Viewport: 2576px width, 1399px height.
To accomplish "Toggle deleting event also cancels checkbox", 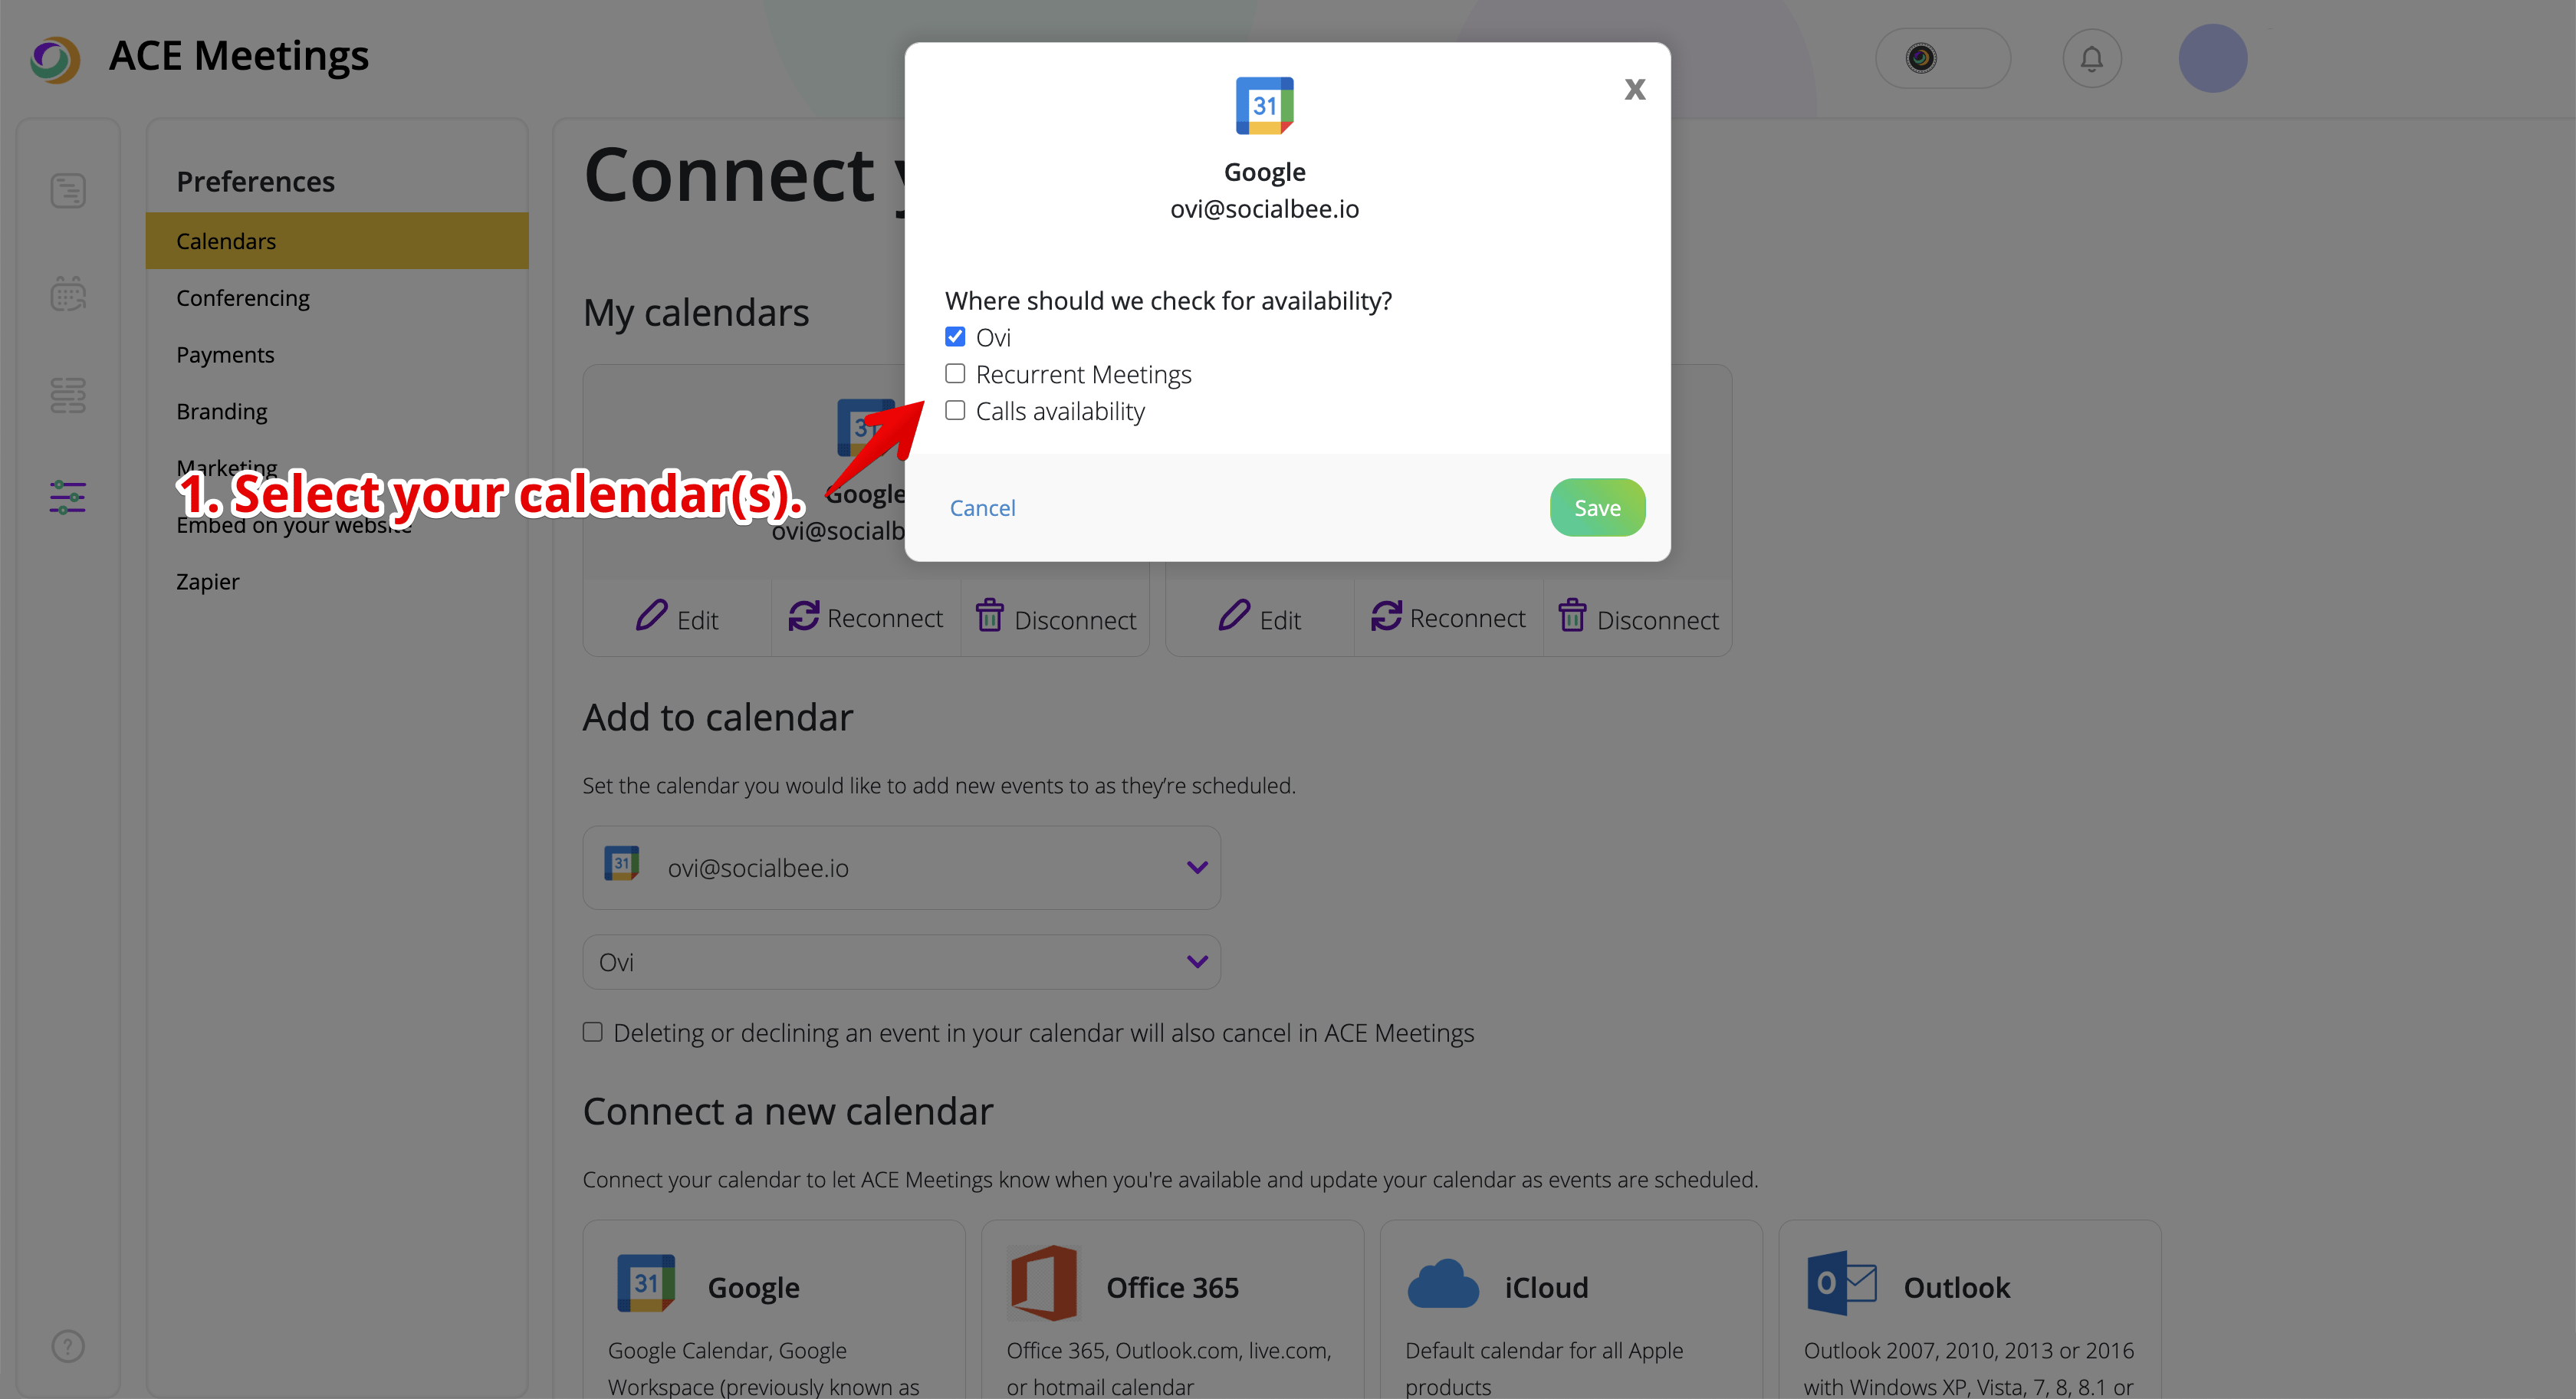I will pos(593,1032).
